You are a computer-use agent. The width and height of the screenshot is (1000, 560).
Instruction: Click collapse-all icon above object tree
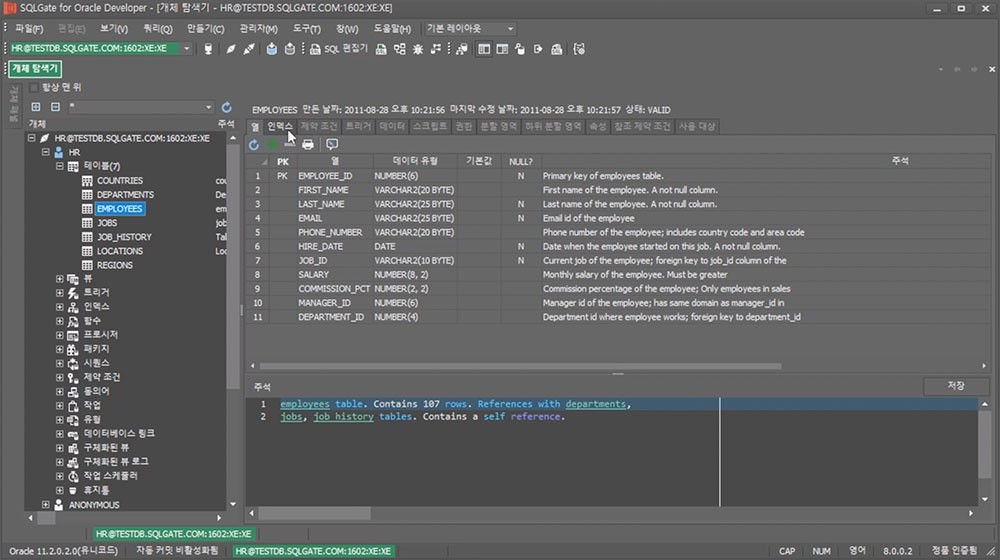(x=55, y=107)
